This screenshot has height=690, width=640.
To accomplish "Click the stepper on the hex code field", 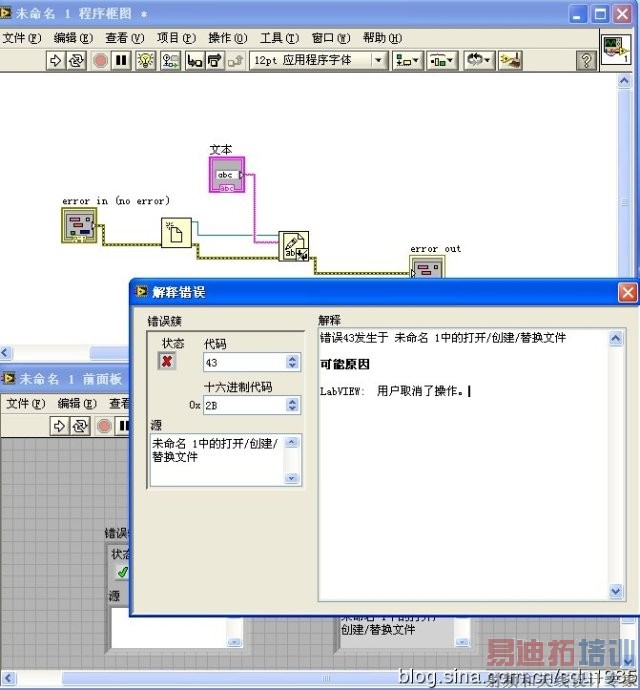I will pyautogui.click(x=293, y=405).
